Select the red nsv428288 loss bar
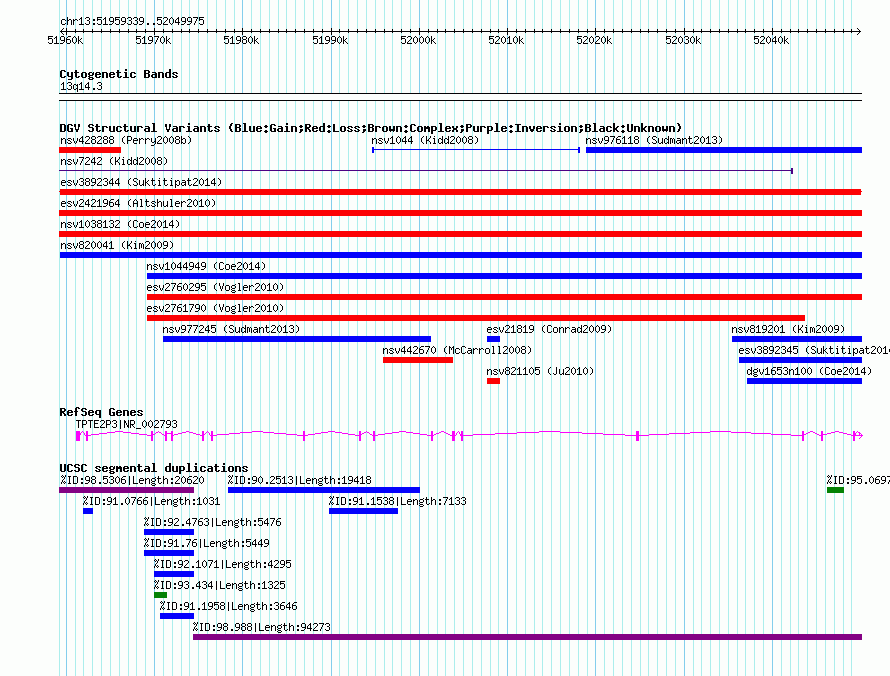This screenshot has height=676, width=890. coord(90,150)
